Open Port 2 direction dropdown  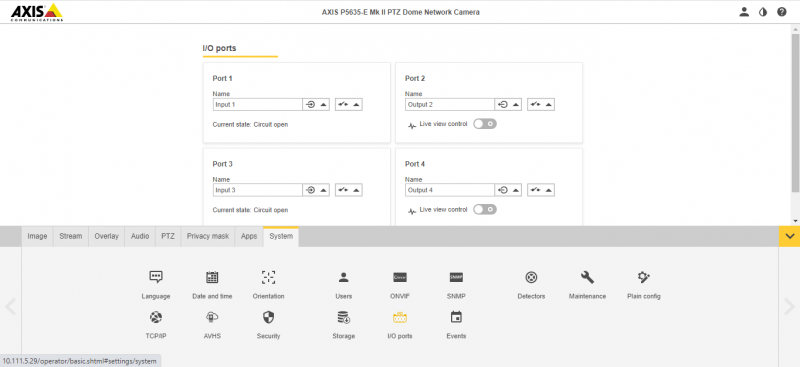pos(509,105)
